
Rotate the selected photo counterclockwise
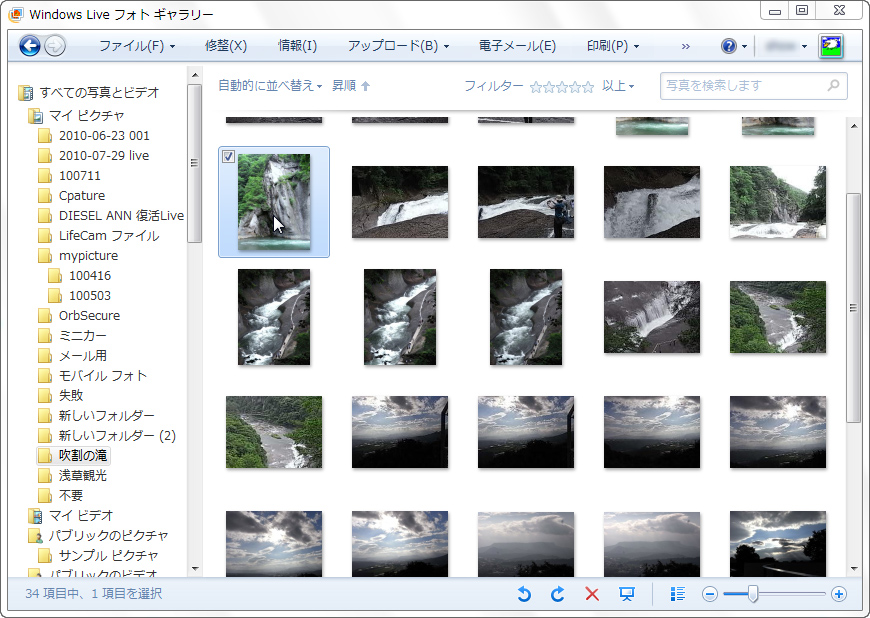pyautogui.click(x=524, y=594)
